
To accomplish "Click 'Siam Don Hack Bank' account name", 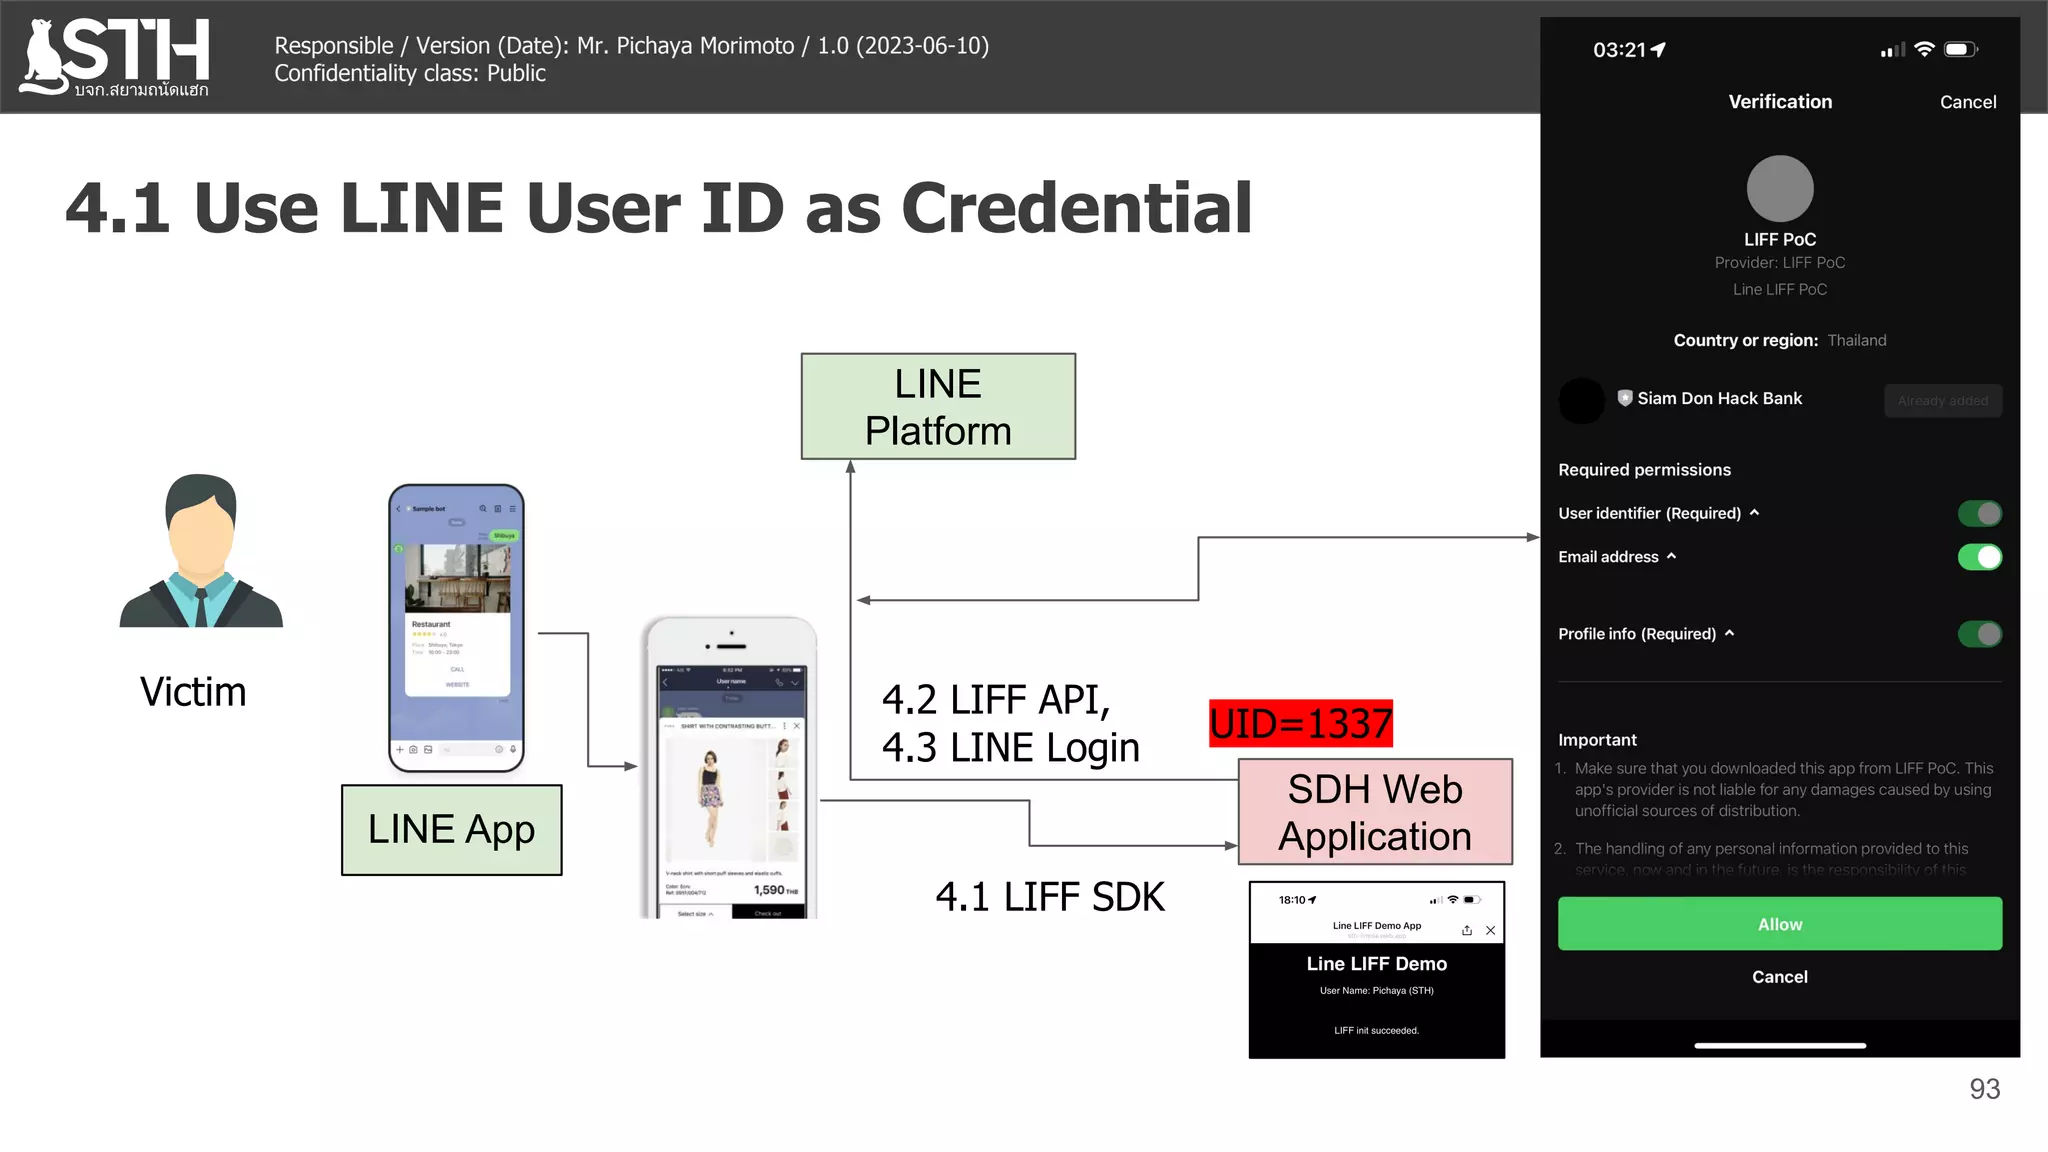I will coord(1719,398).
